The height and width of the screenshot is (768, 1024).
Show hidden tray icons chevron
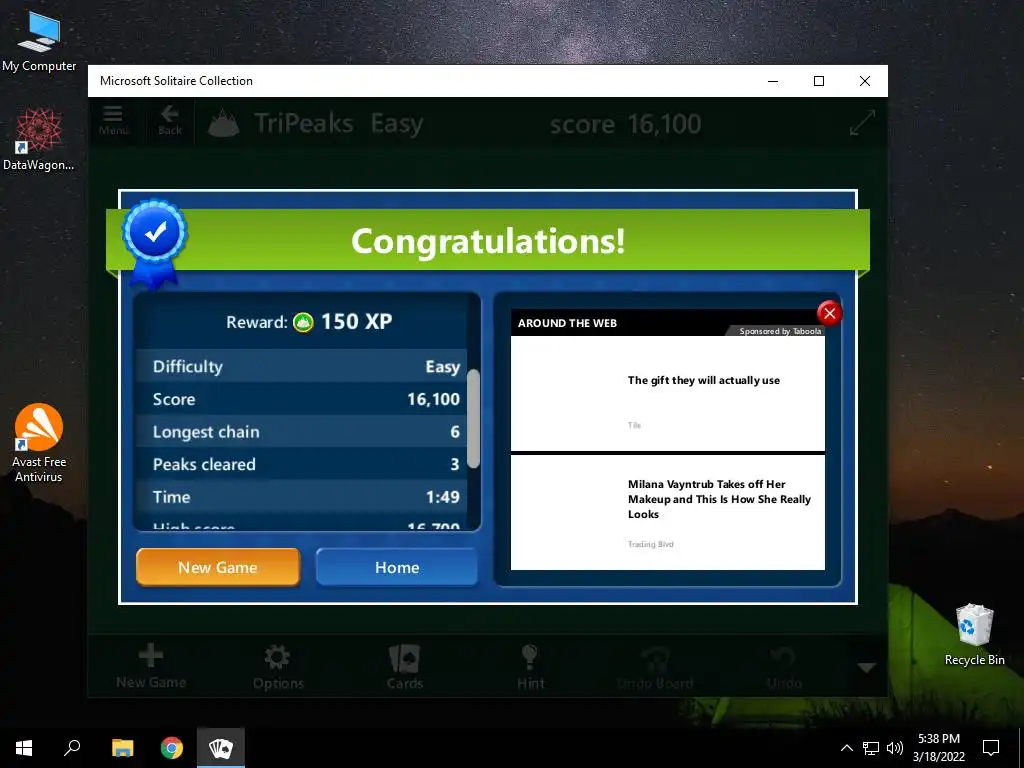pyautogui.click(x=846, y=748)
